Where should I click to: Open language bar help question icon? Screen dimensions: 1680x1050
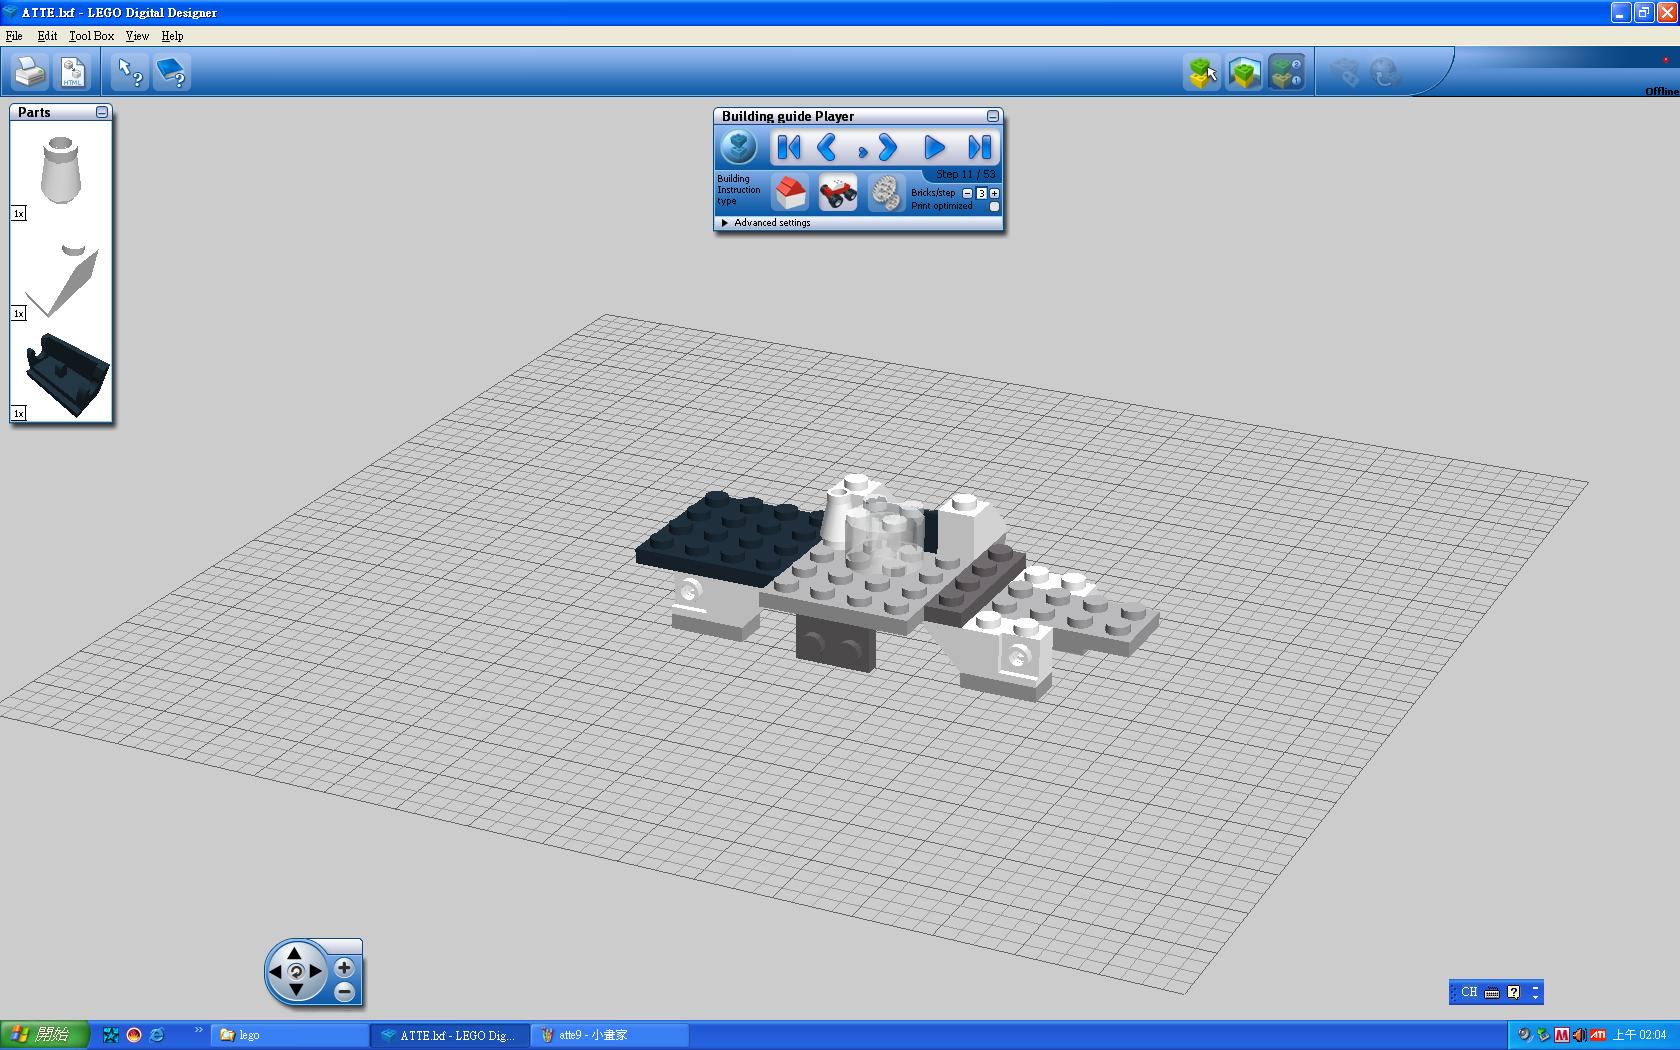click(1514, 992)
